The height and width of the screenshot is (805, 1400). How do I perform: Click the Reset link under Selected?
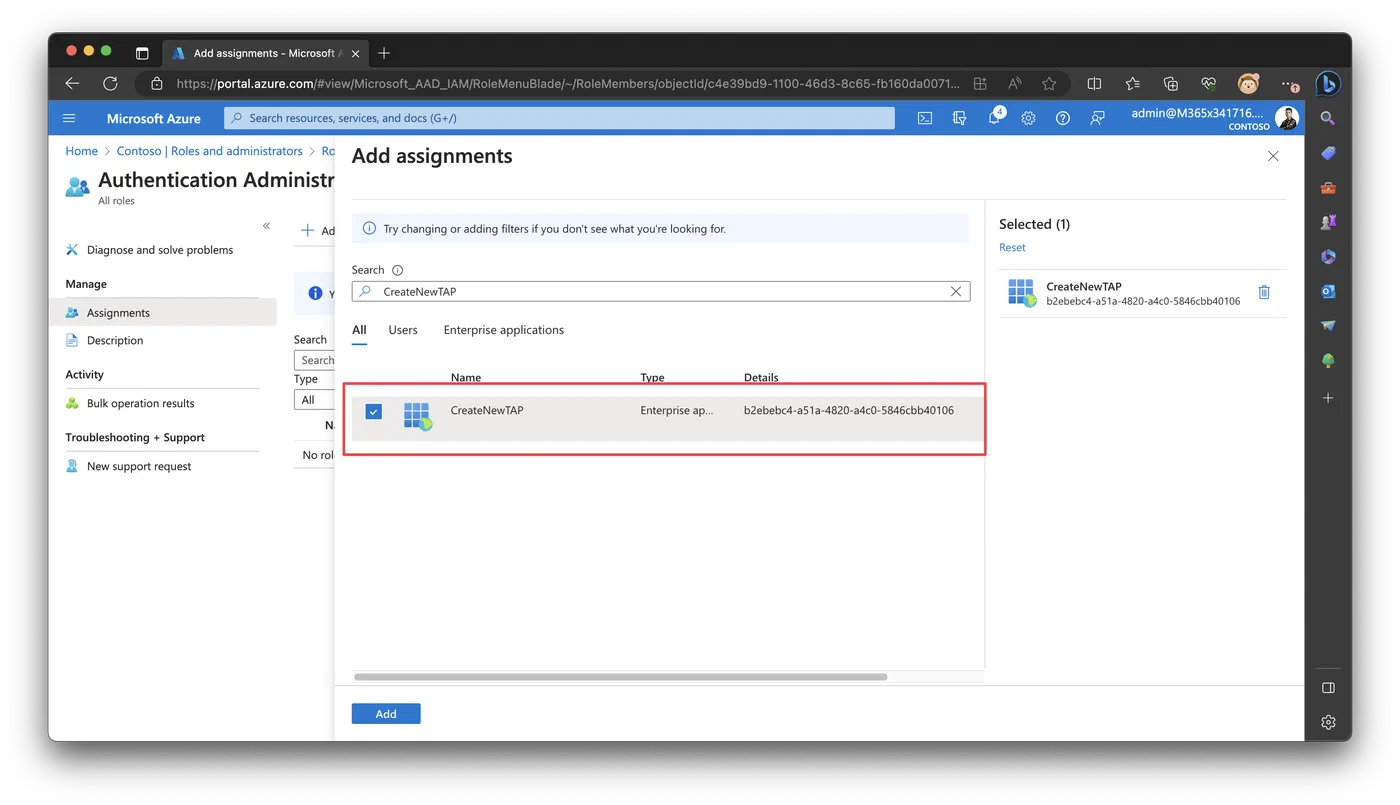point(1012,248)
